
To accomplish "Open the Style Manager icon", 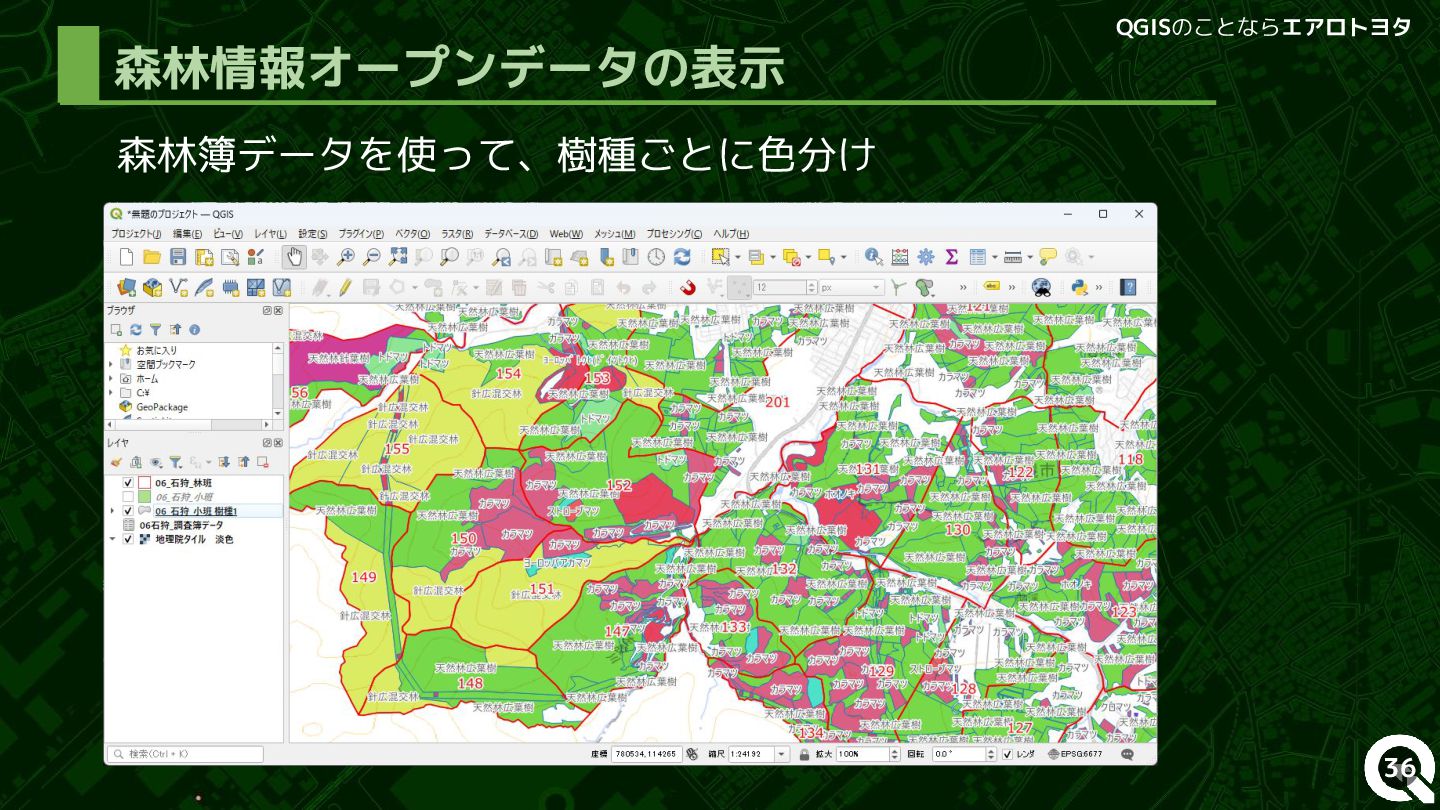I will tap(256, 257).
